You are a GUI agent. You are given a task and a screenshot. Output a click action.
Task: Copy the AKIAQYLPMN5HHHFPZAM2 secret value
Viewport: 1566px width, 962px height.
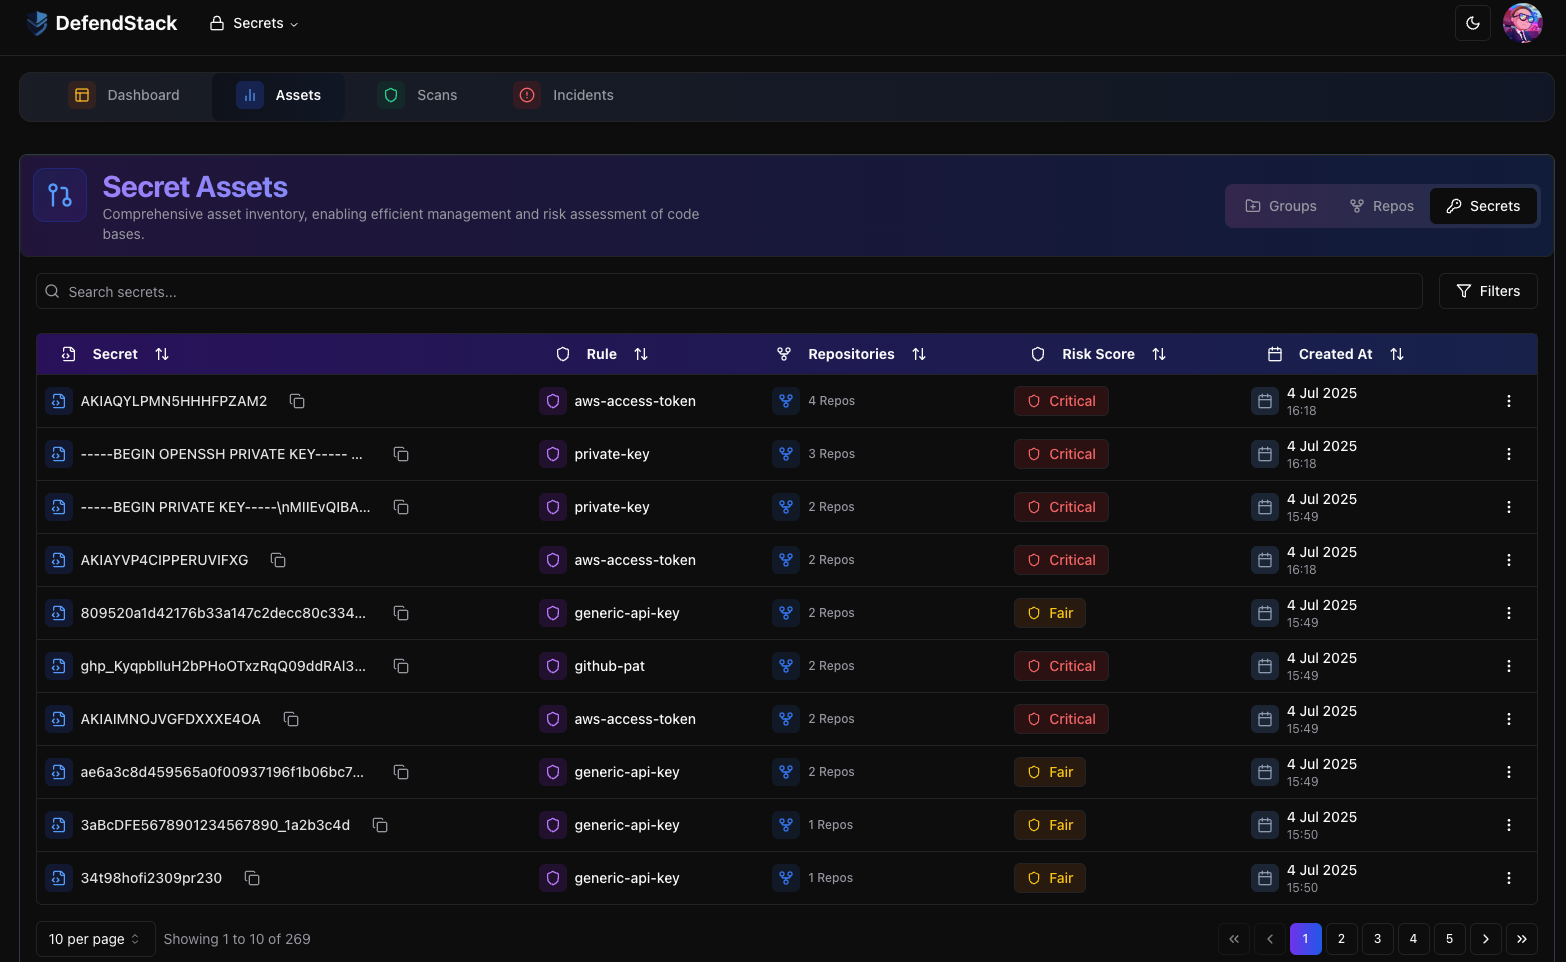(297, 400)
